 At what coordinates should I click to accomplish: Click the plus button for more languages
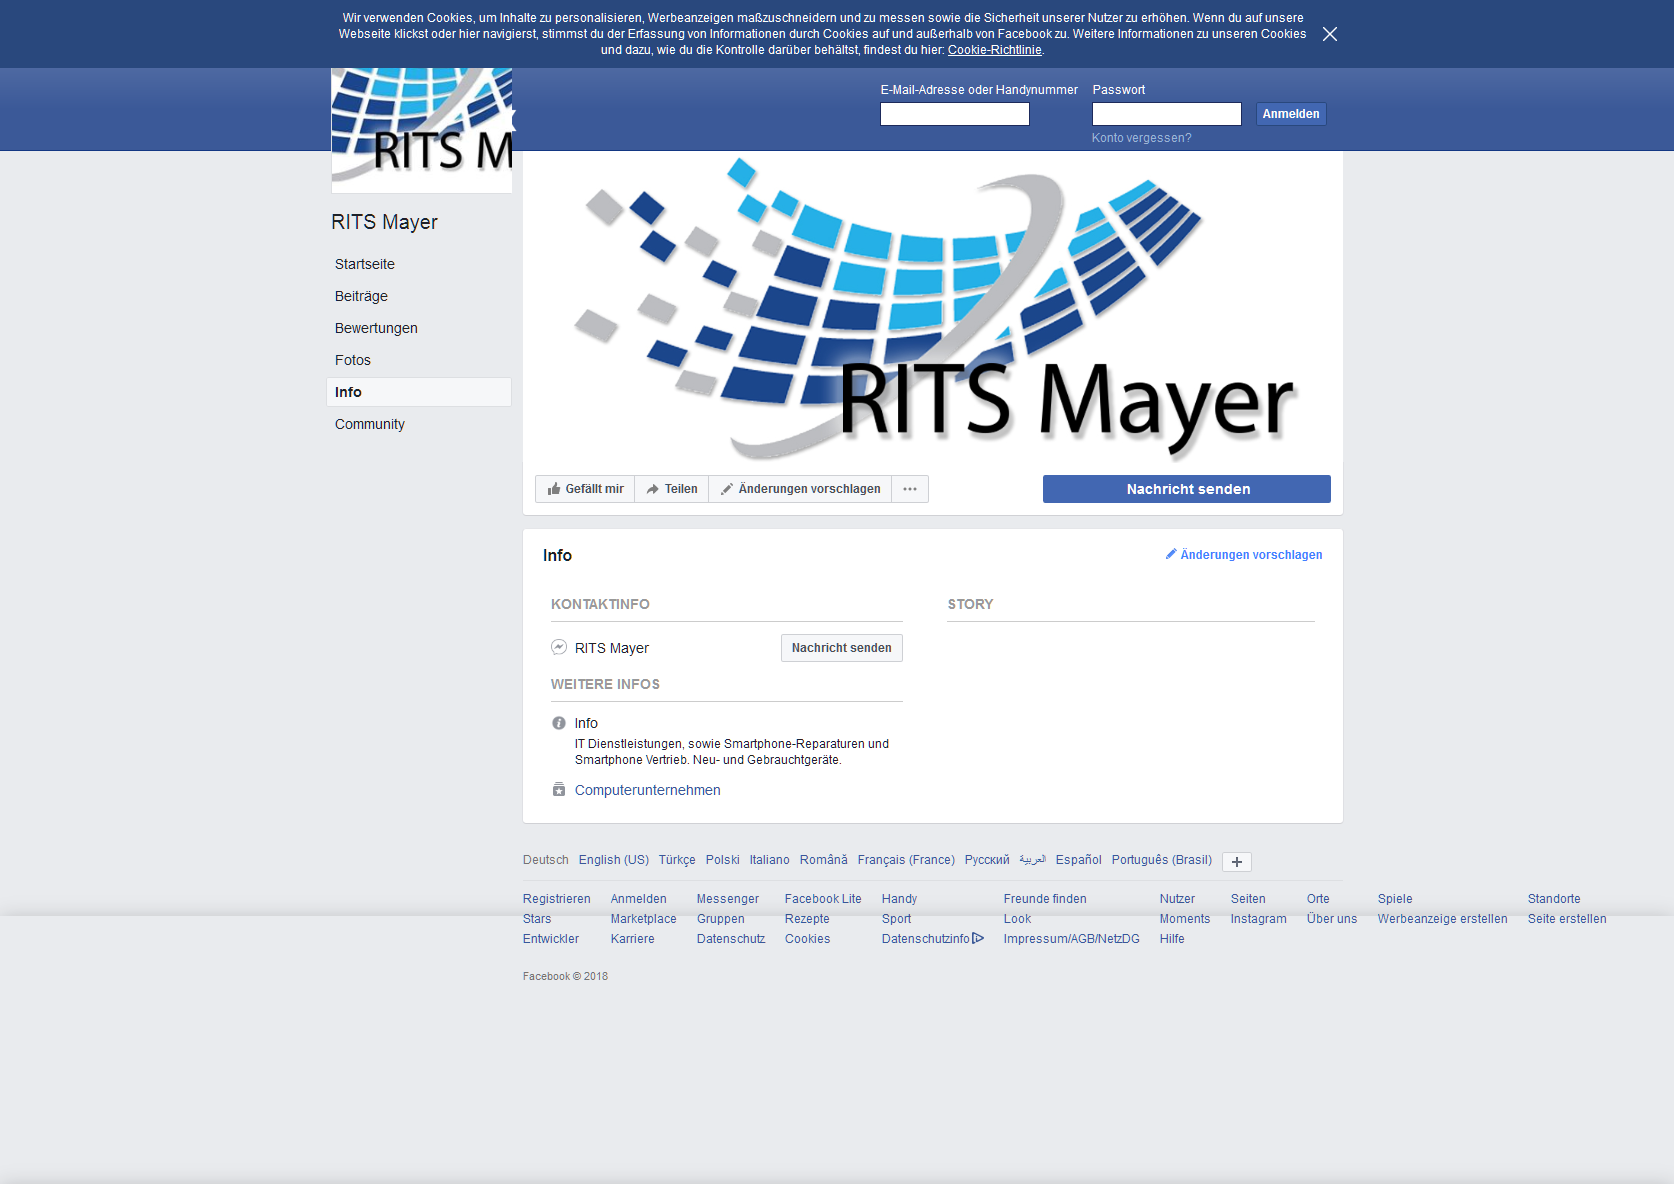(x=1236, y=862)
